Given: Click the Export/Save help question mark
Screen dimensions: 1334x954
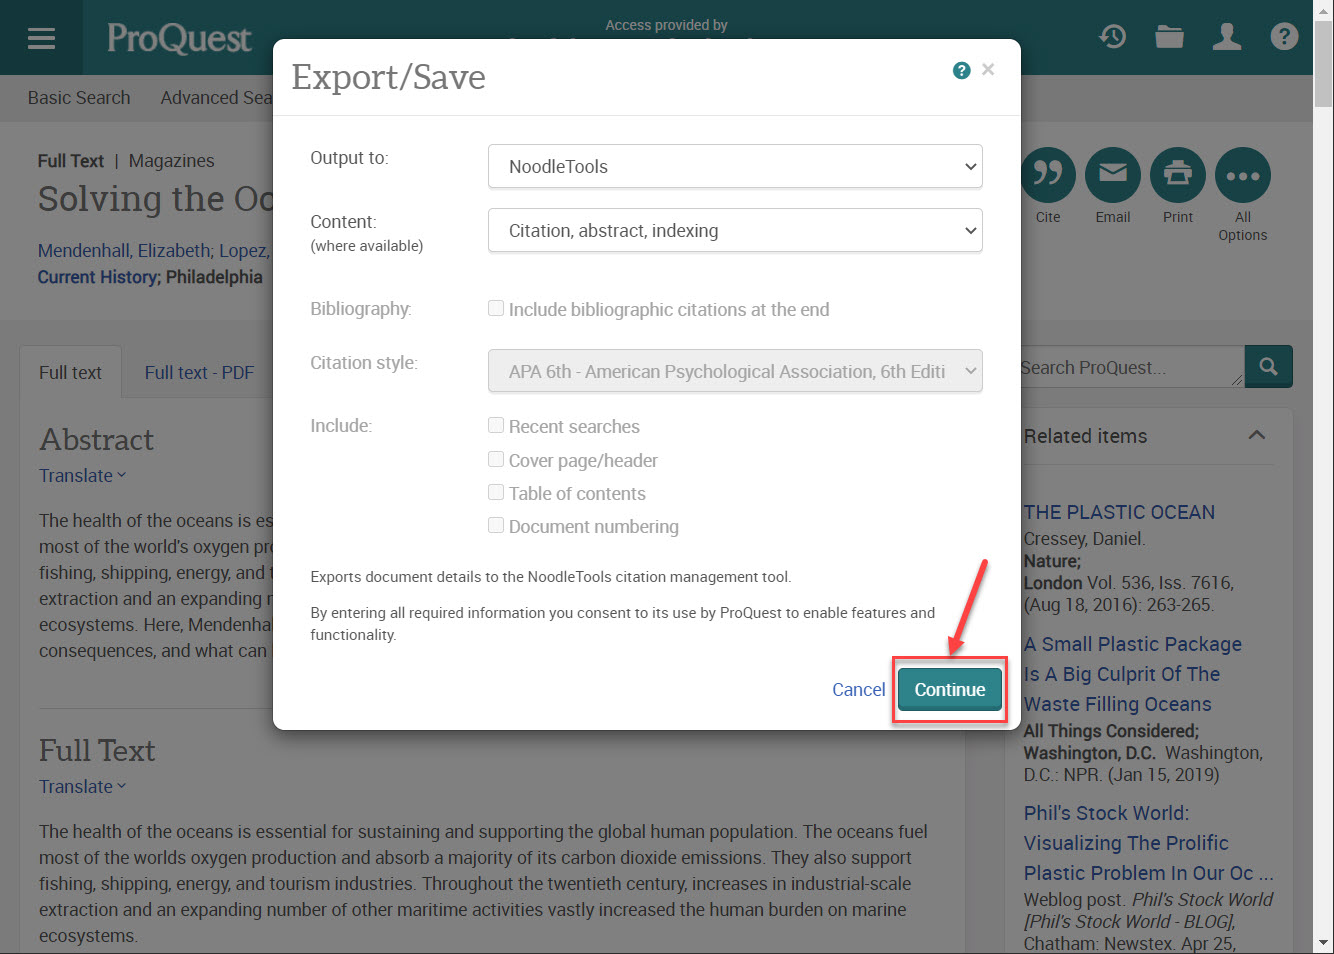Looking at the screenshot, I should click(961, 70).
